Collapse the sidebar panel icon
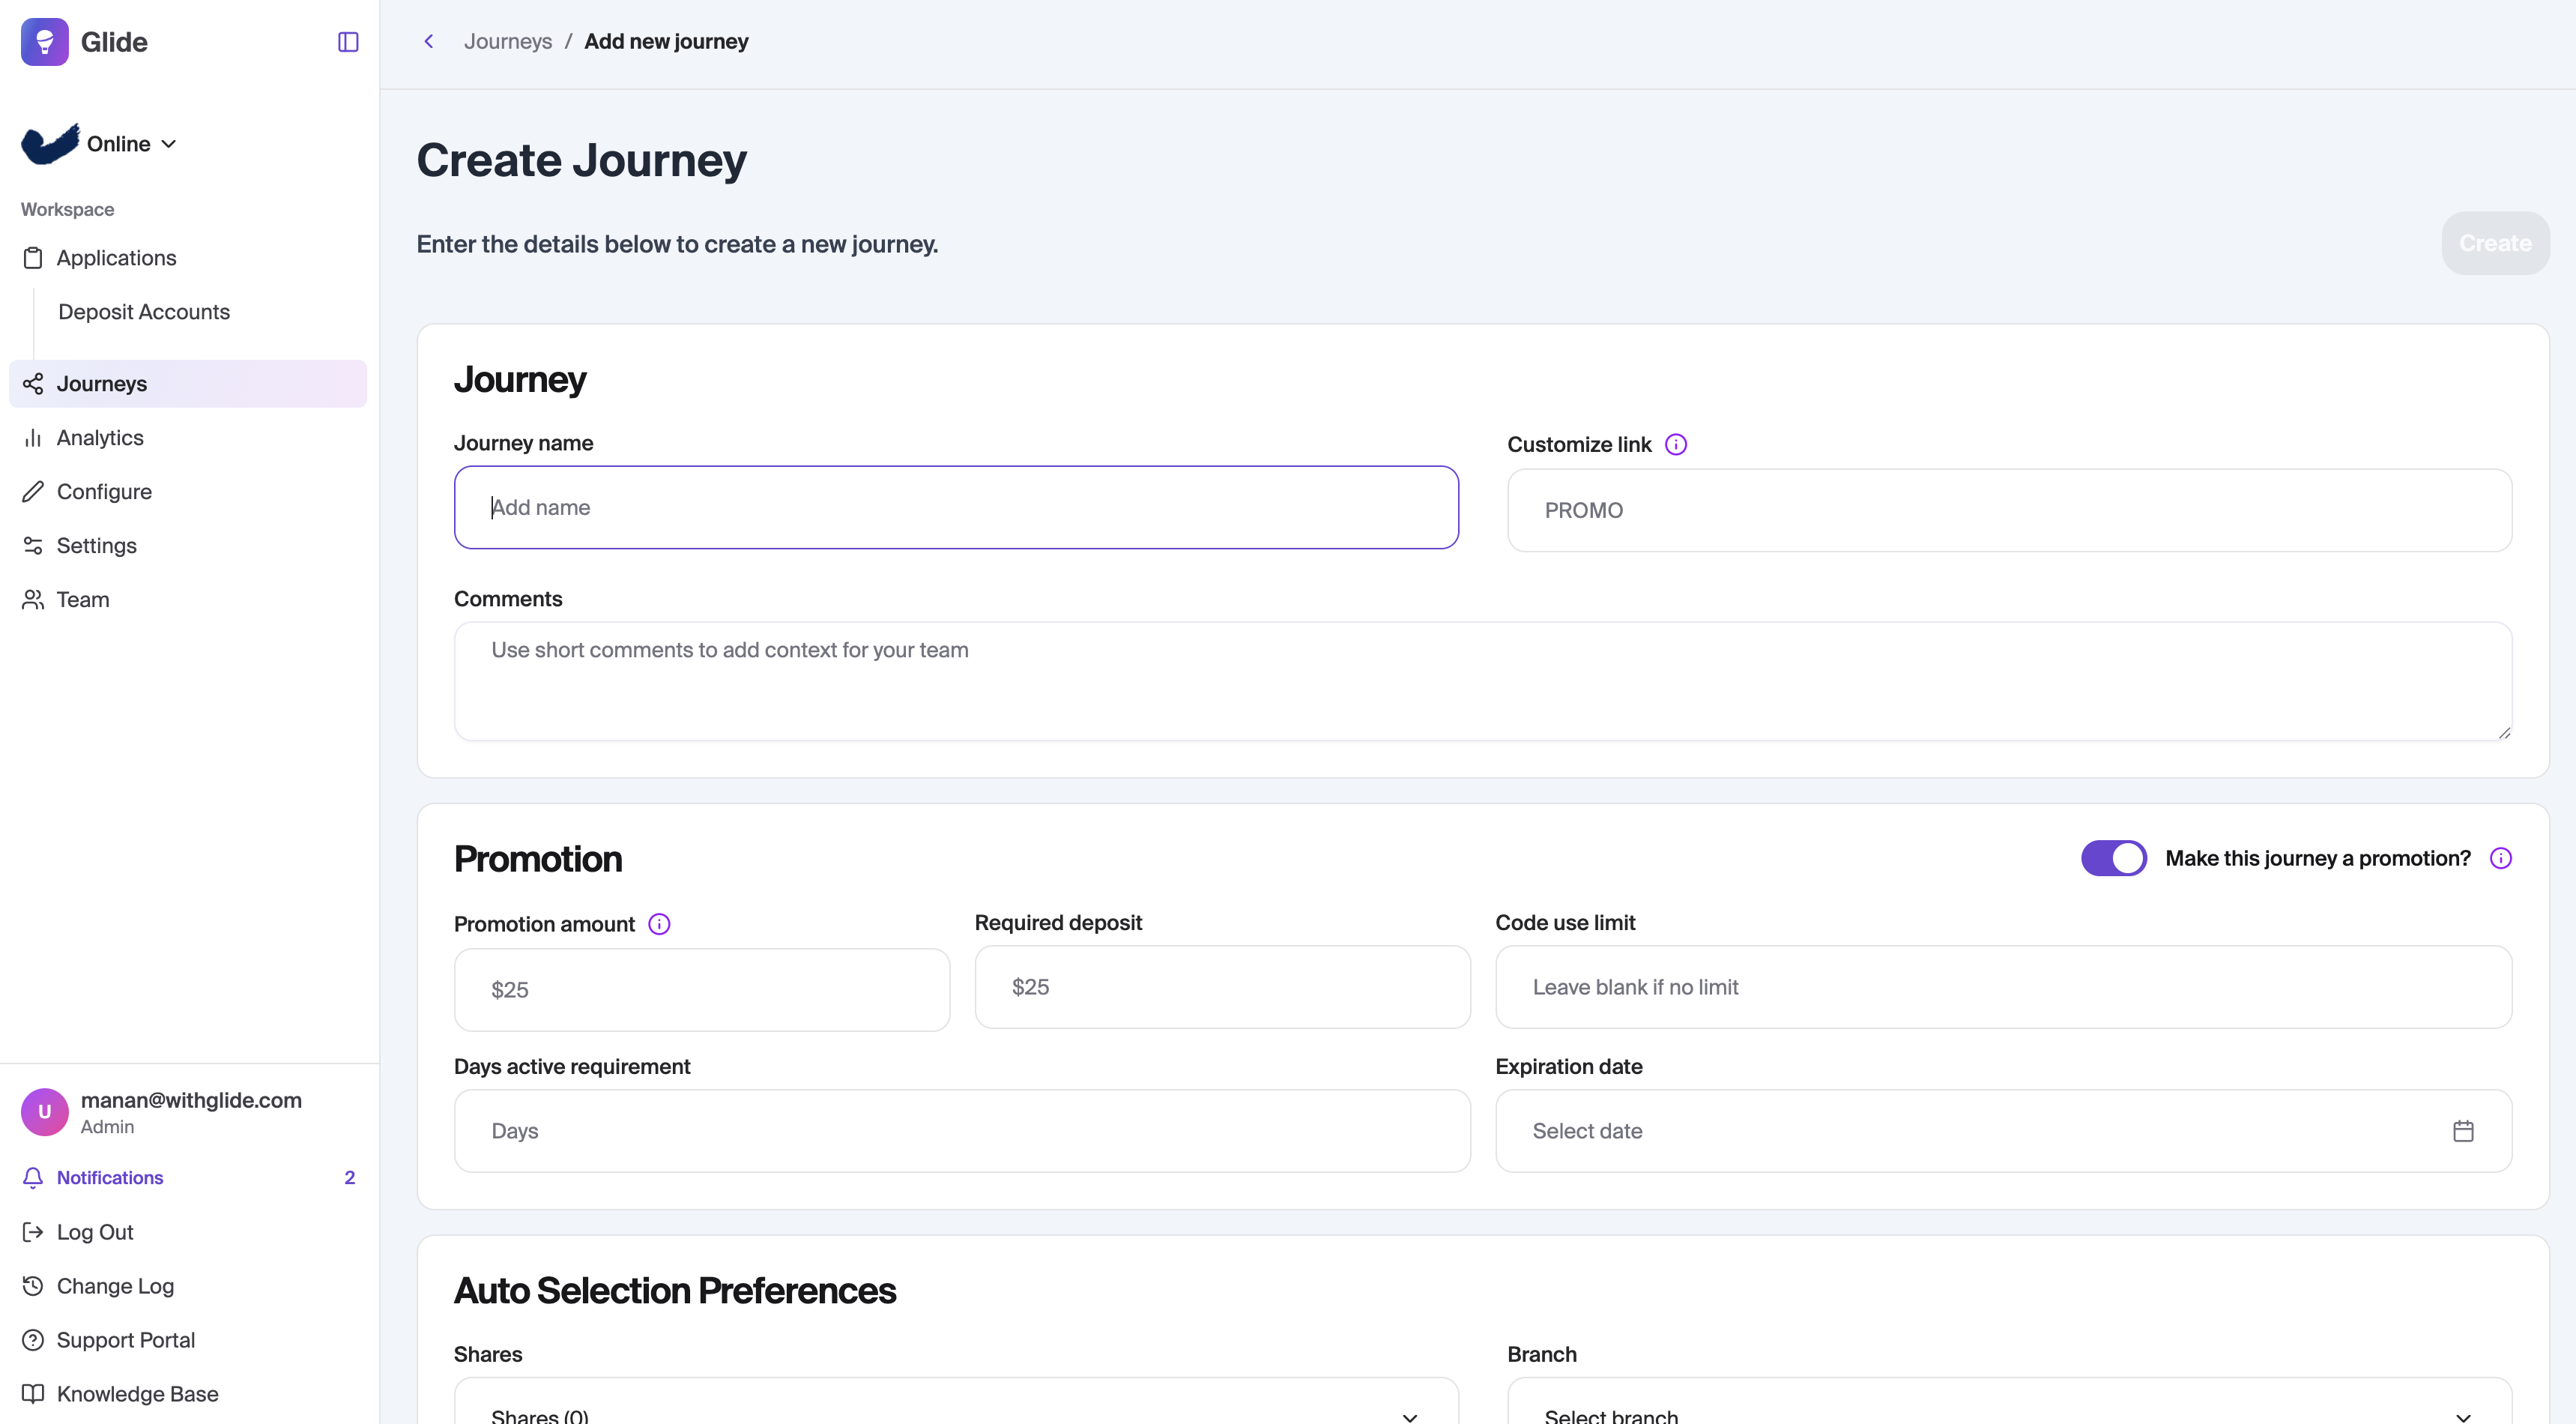 (x=348, y=42)
